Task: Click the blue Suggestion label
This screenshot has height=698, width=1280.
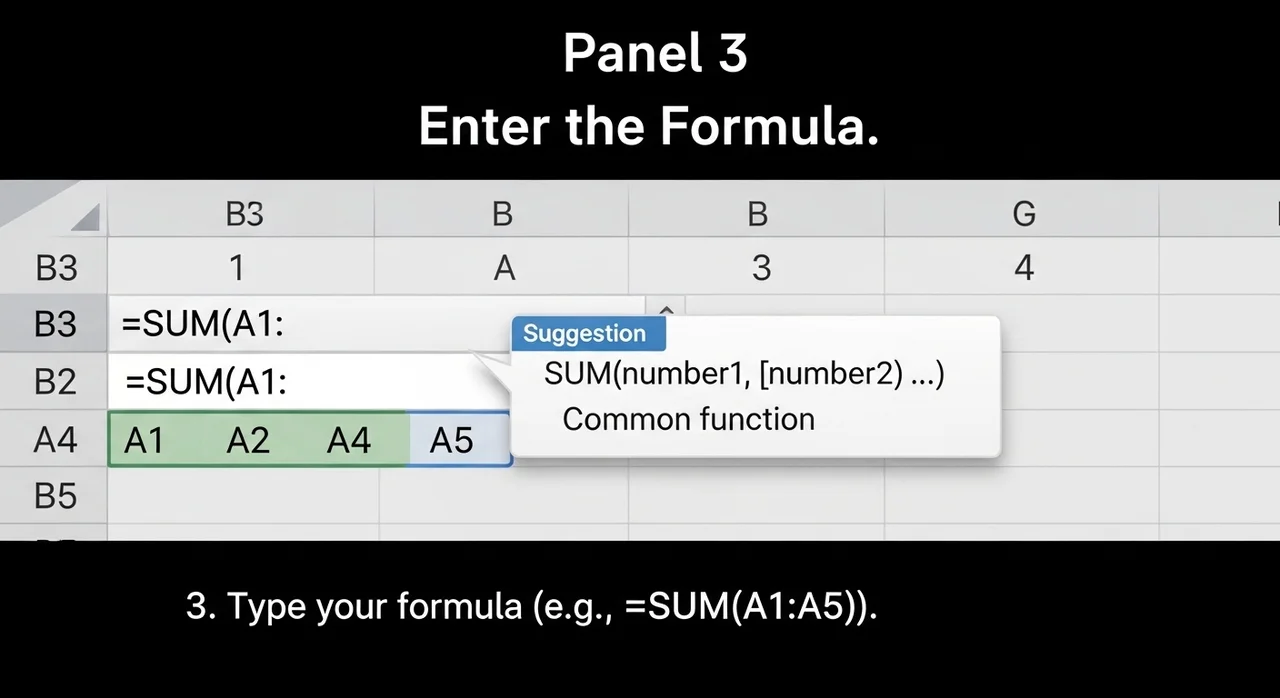Action: click(585, 334)
